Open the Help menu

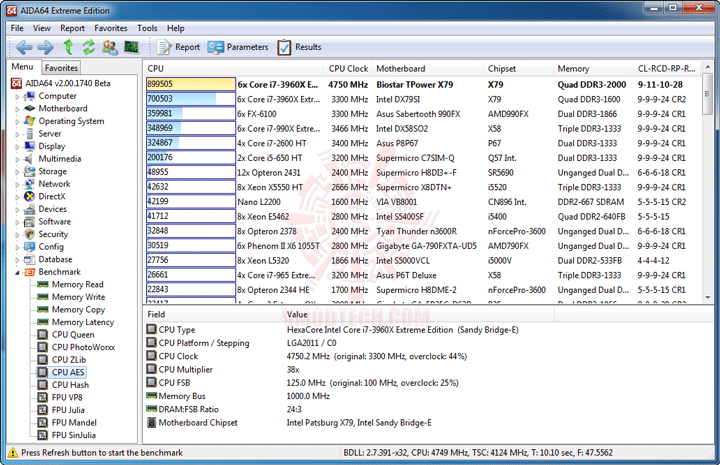coord(175,28)
